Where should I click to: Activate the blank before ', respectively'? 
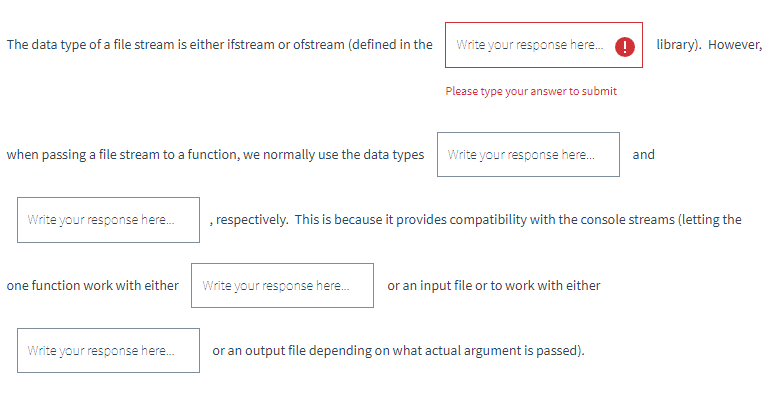coord(109,220)
